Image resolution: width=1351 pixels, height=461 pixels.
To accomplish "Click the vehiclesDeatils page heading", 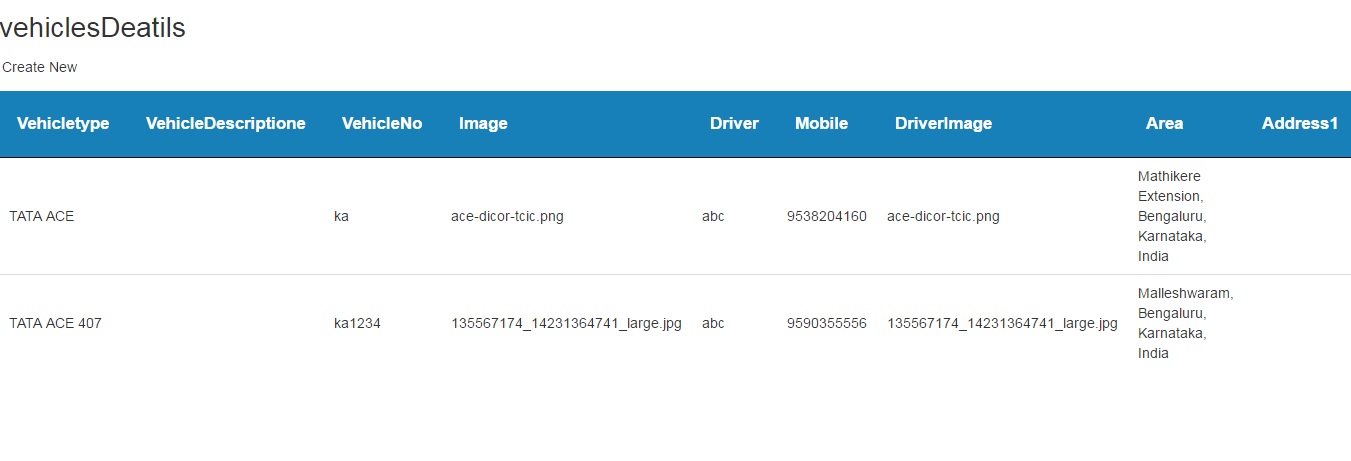I will tap(93, 28).
